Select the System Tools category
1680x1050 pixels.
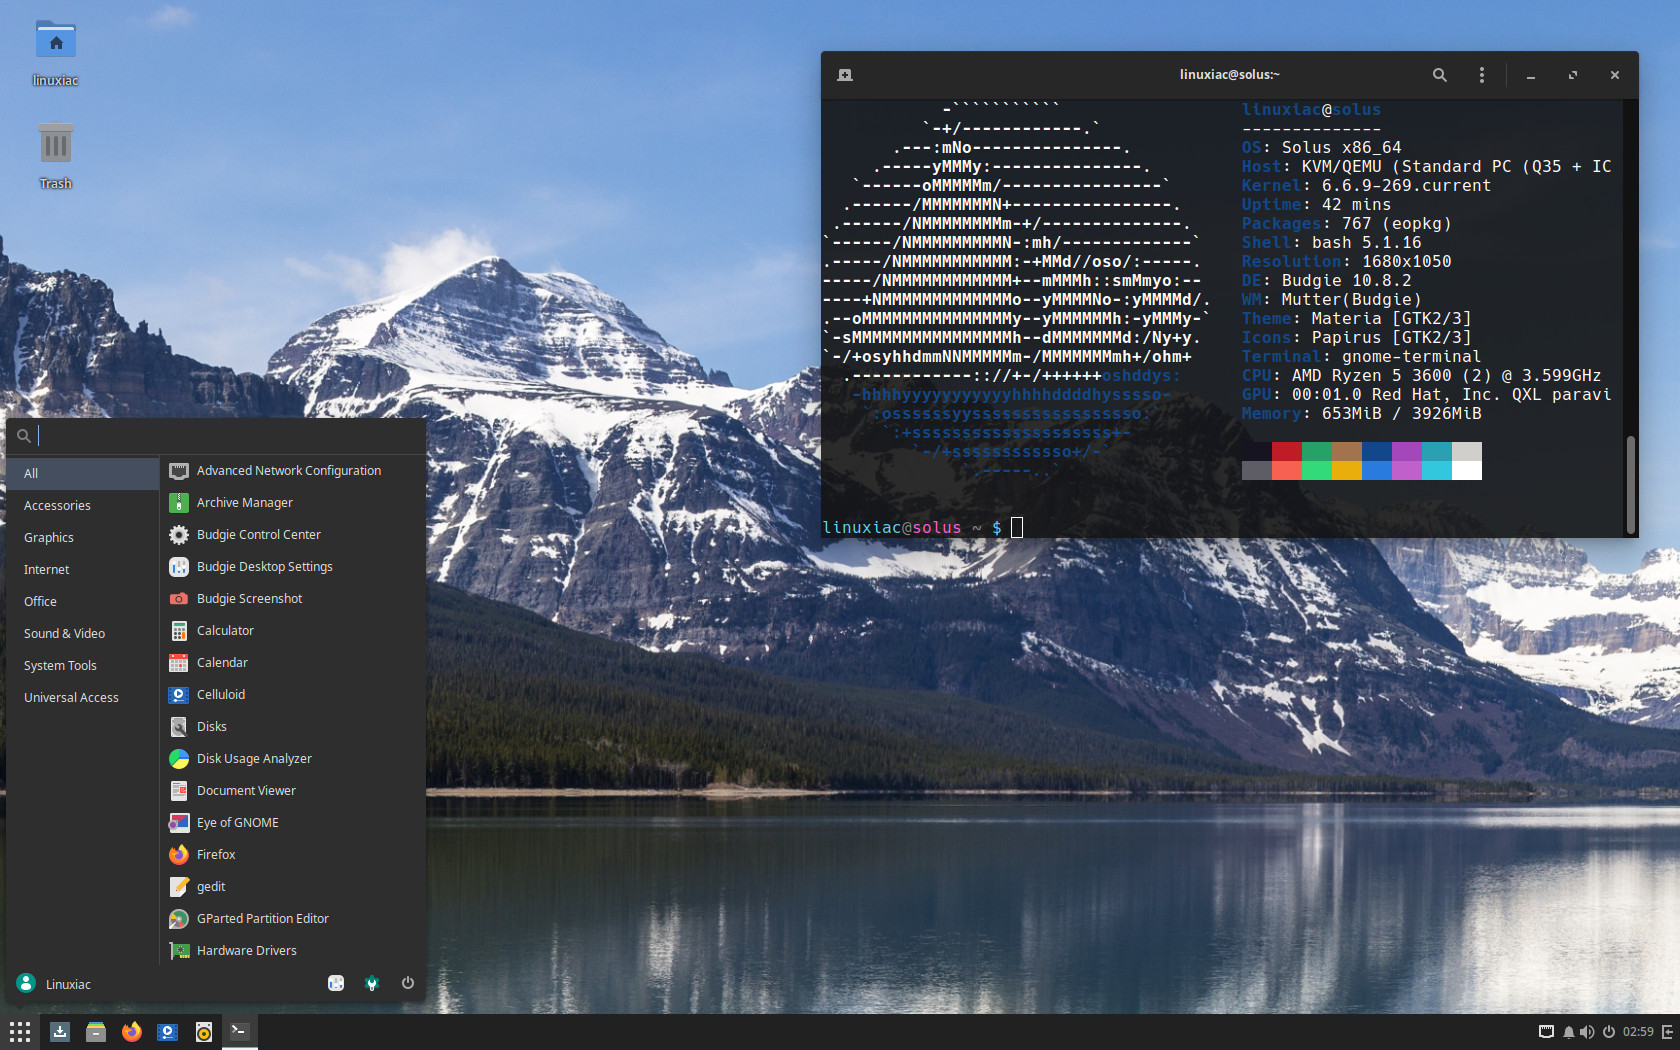(83, 665)
